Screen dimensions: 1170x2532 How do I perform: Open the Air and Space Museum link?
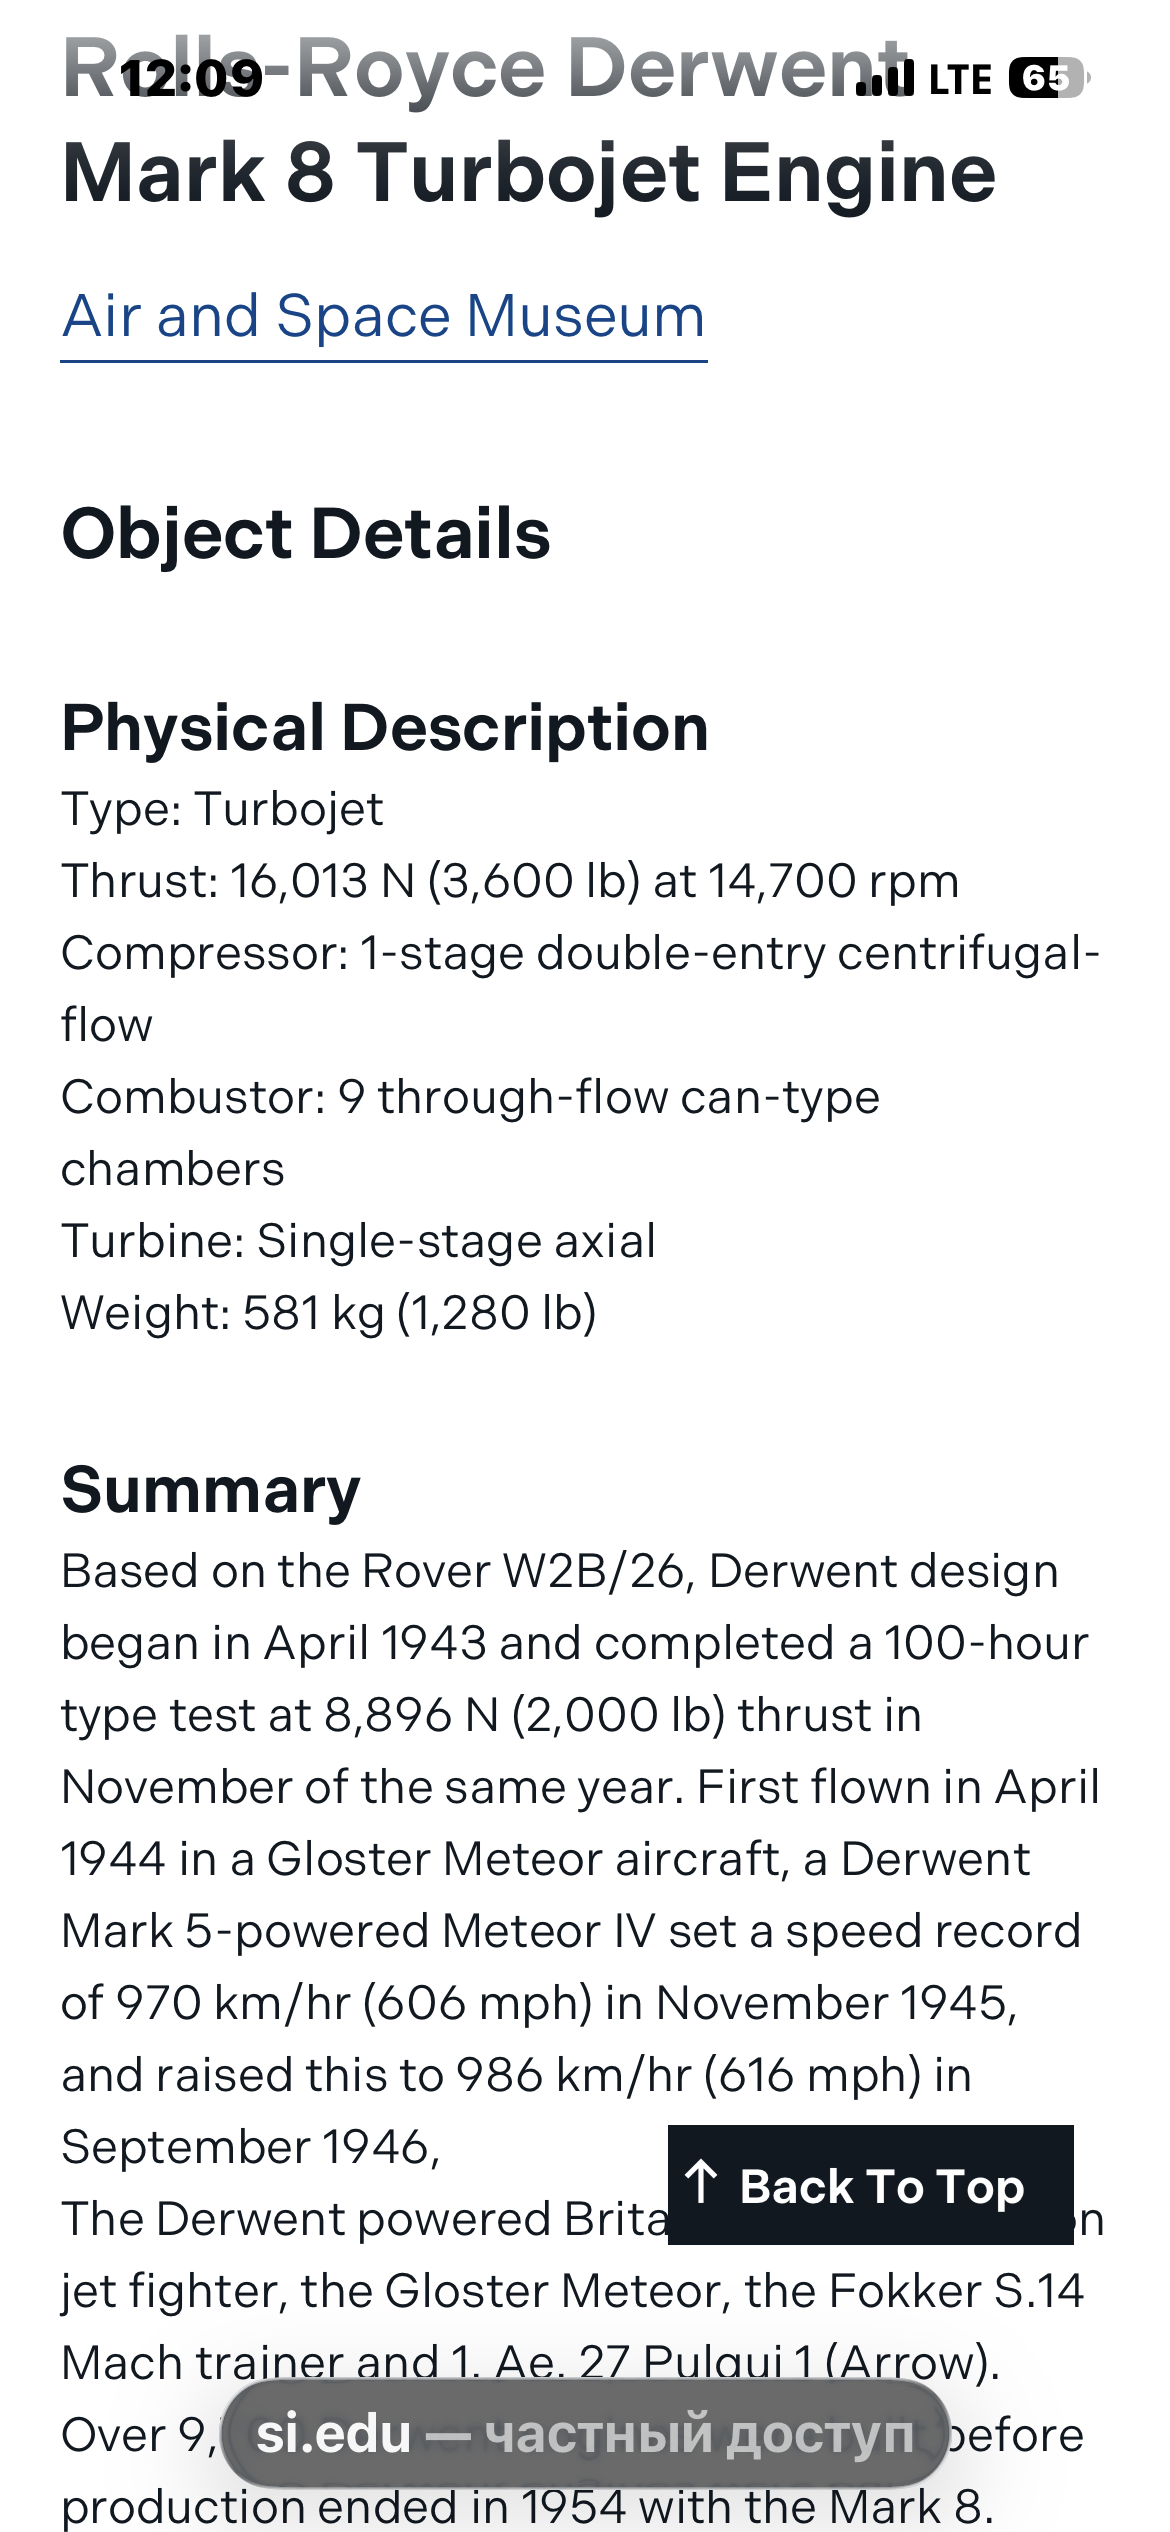coord(384,317)
